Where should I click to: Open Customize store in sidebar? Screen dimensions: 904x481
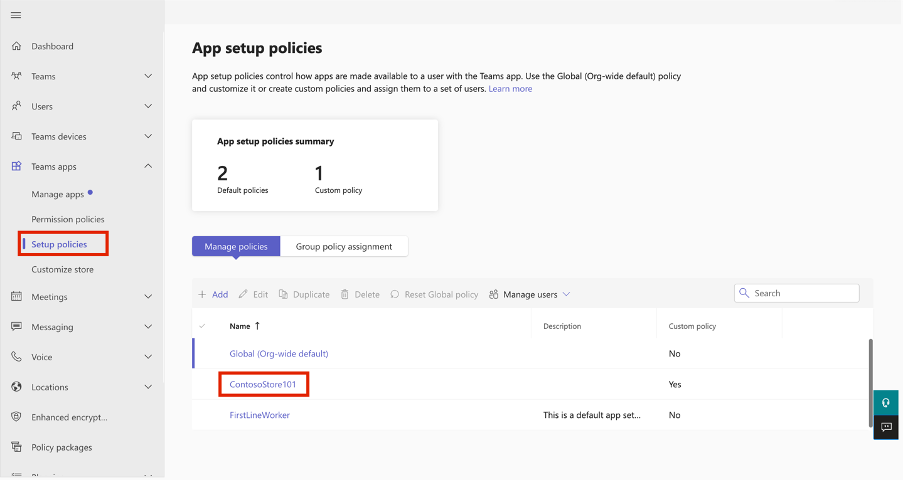click(x=62, y=269)
